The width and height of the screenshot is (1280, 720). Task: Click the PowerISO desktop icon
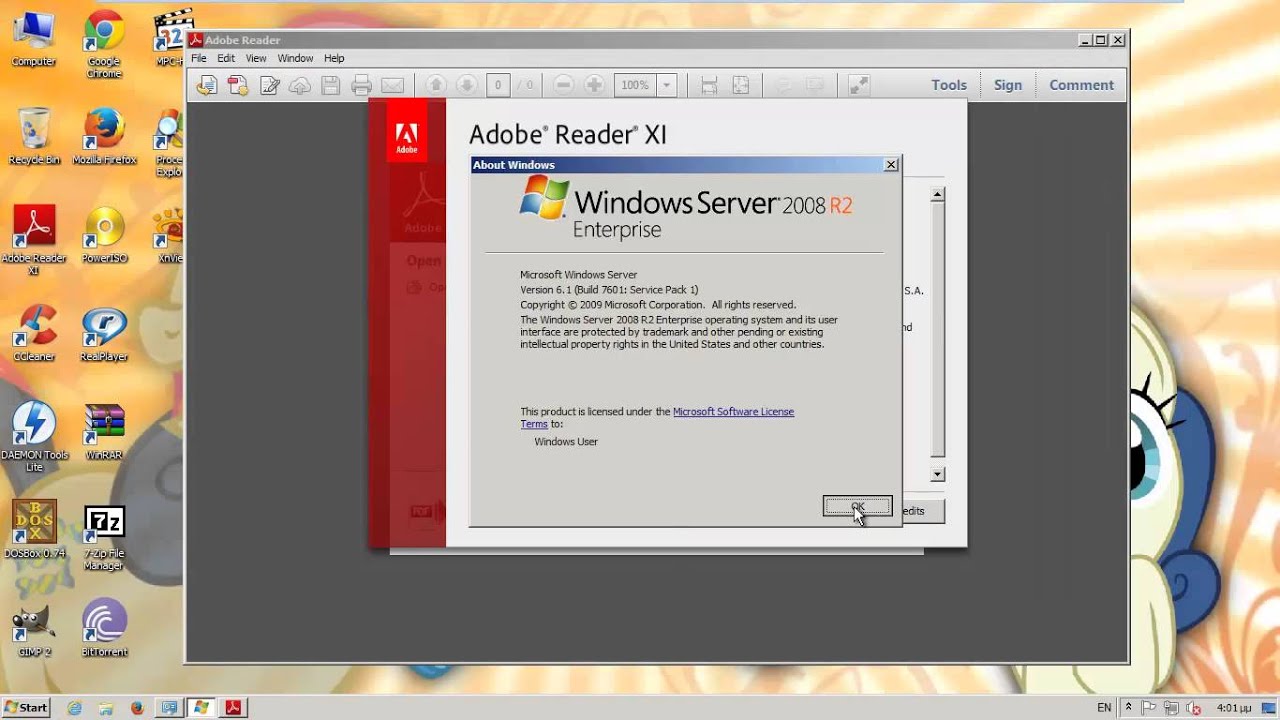click(104, 236)
